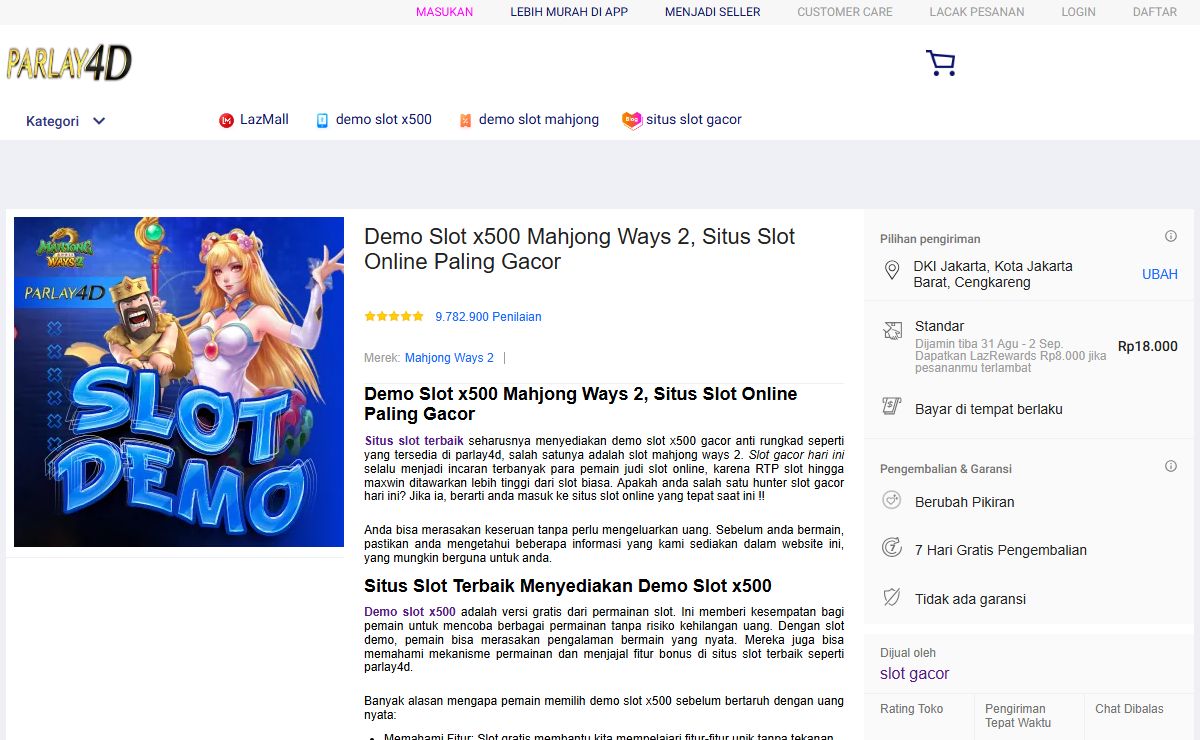
Task: Click the location pin icon for DKI Jakarta
Action: 892,271
